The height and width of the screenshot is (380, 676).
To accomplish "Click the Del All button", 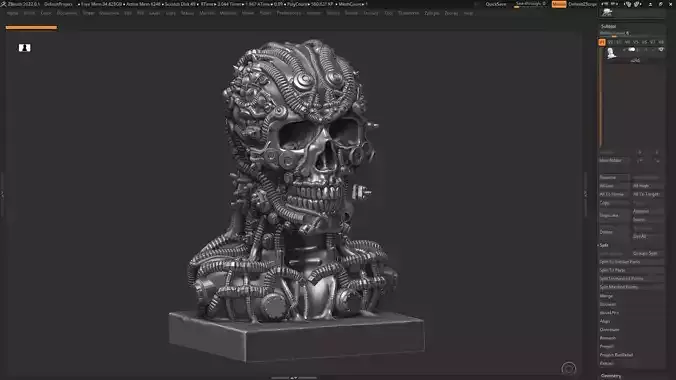I will coord(648,236).
